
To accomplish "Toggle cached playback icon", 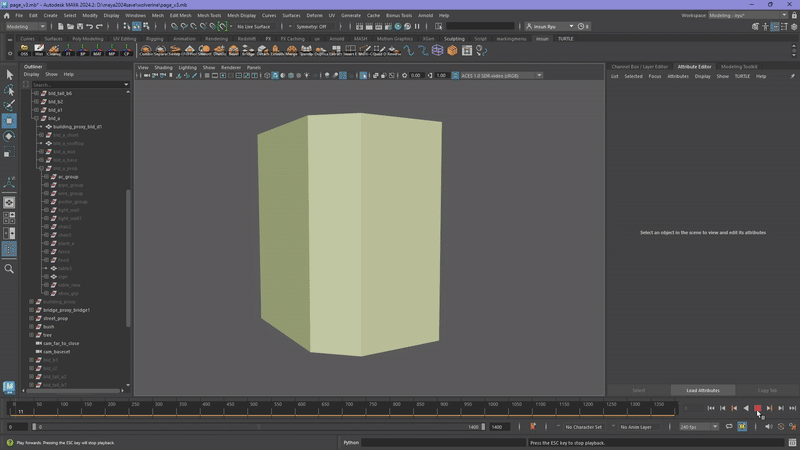I will click(742, 427).
